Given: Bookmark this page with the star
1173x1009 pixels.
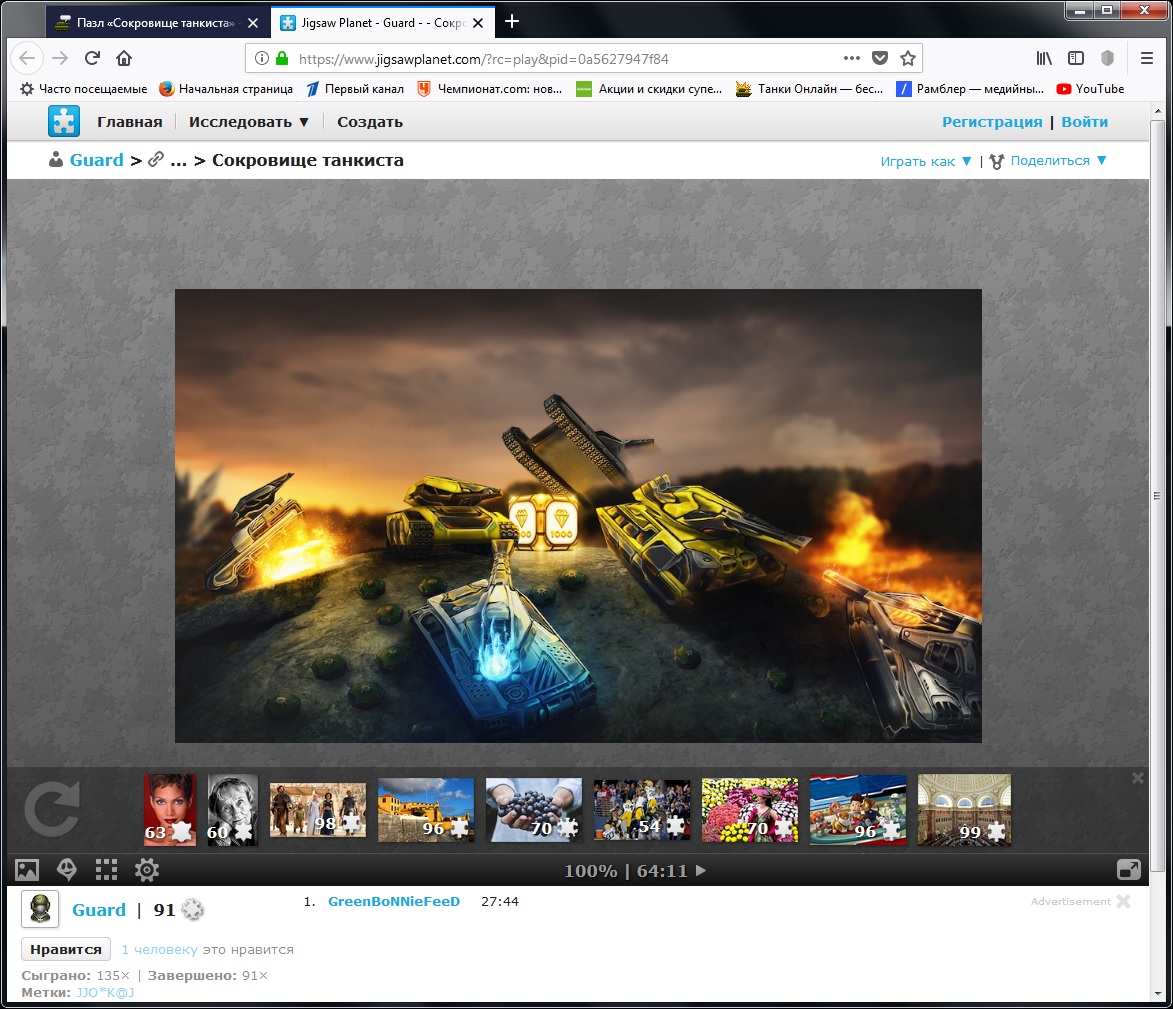Looking at the screenshot, I should 907,58.
